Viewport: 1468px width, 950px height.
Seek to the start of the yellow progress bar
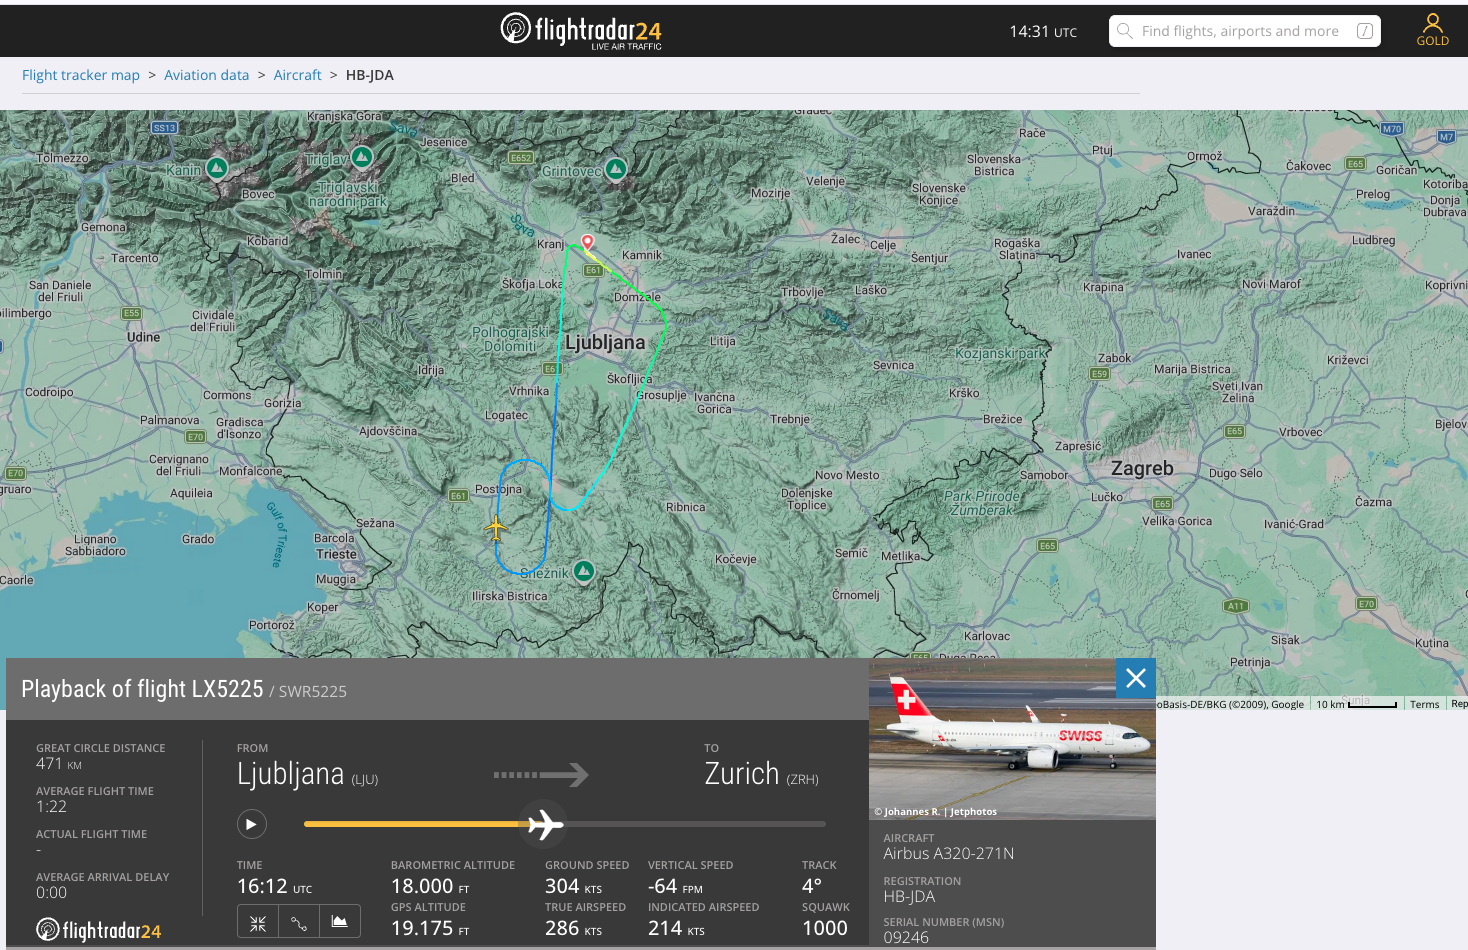306,824
